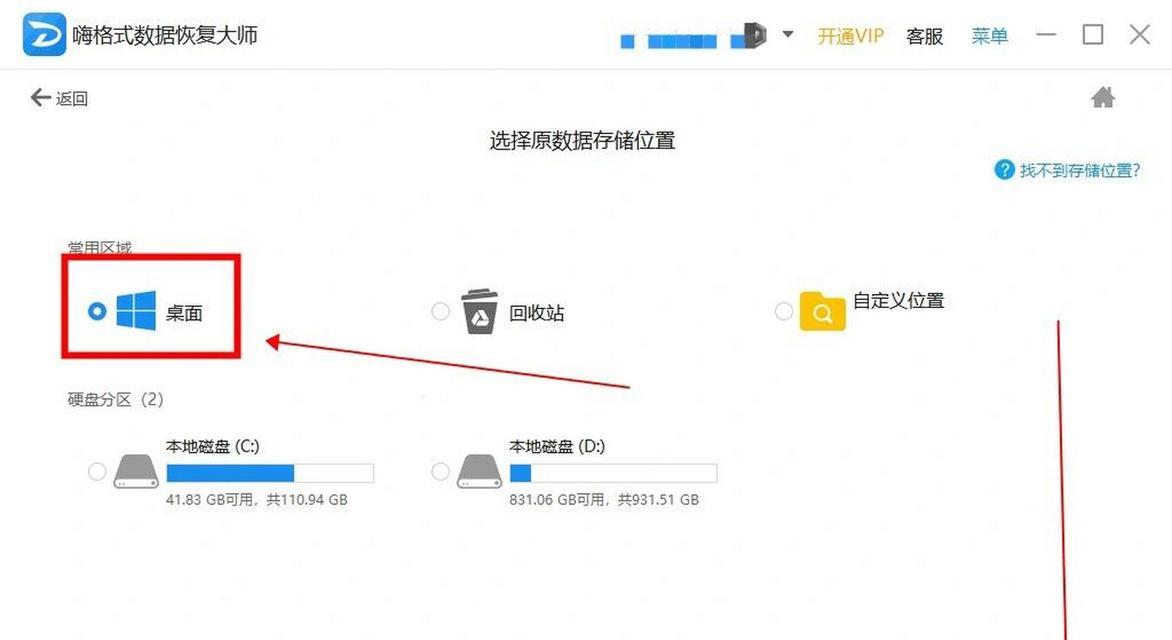Image resolution: width=1172 pixels, height=640 pixels.
Task: Click 开通VIP link
Action: pyautogui.click(x=851, y=36)
